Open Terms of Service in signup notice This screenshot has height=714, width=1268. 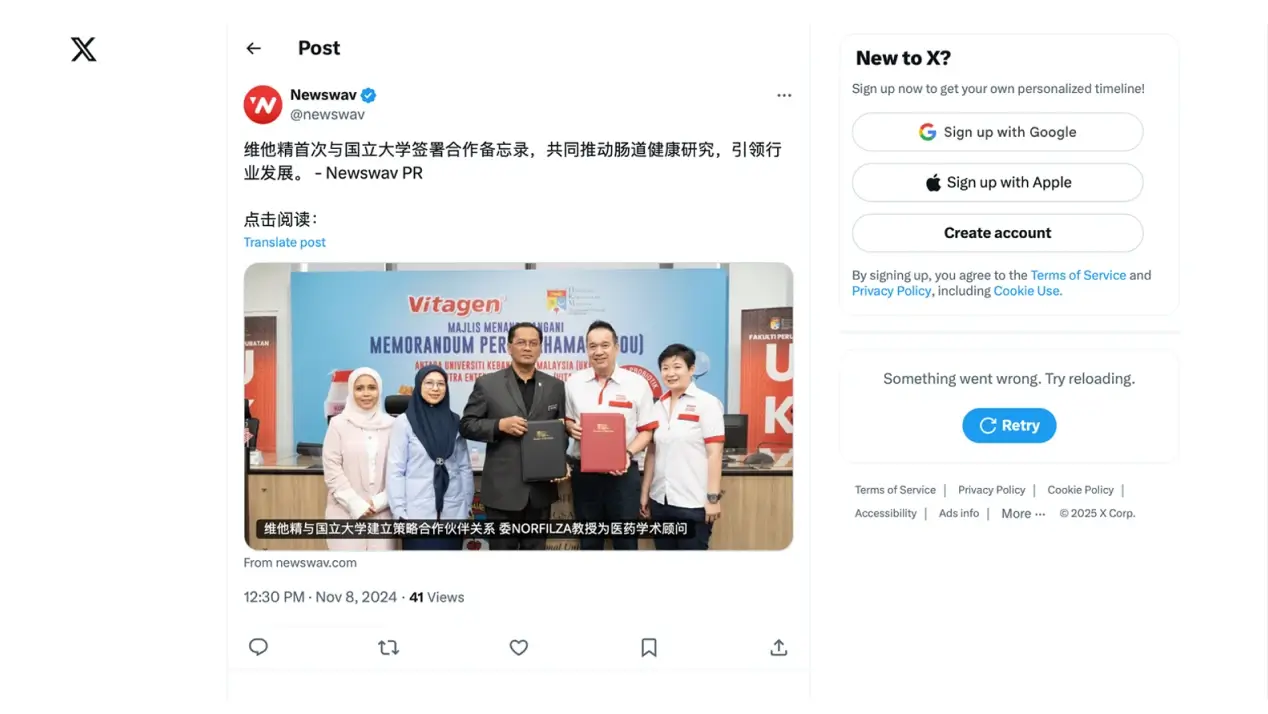[1078, 275]
